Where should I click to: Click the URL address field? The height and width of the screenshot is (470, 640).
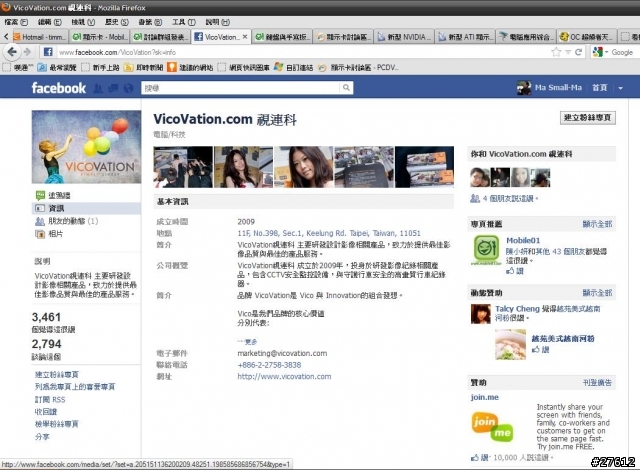302,52
